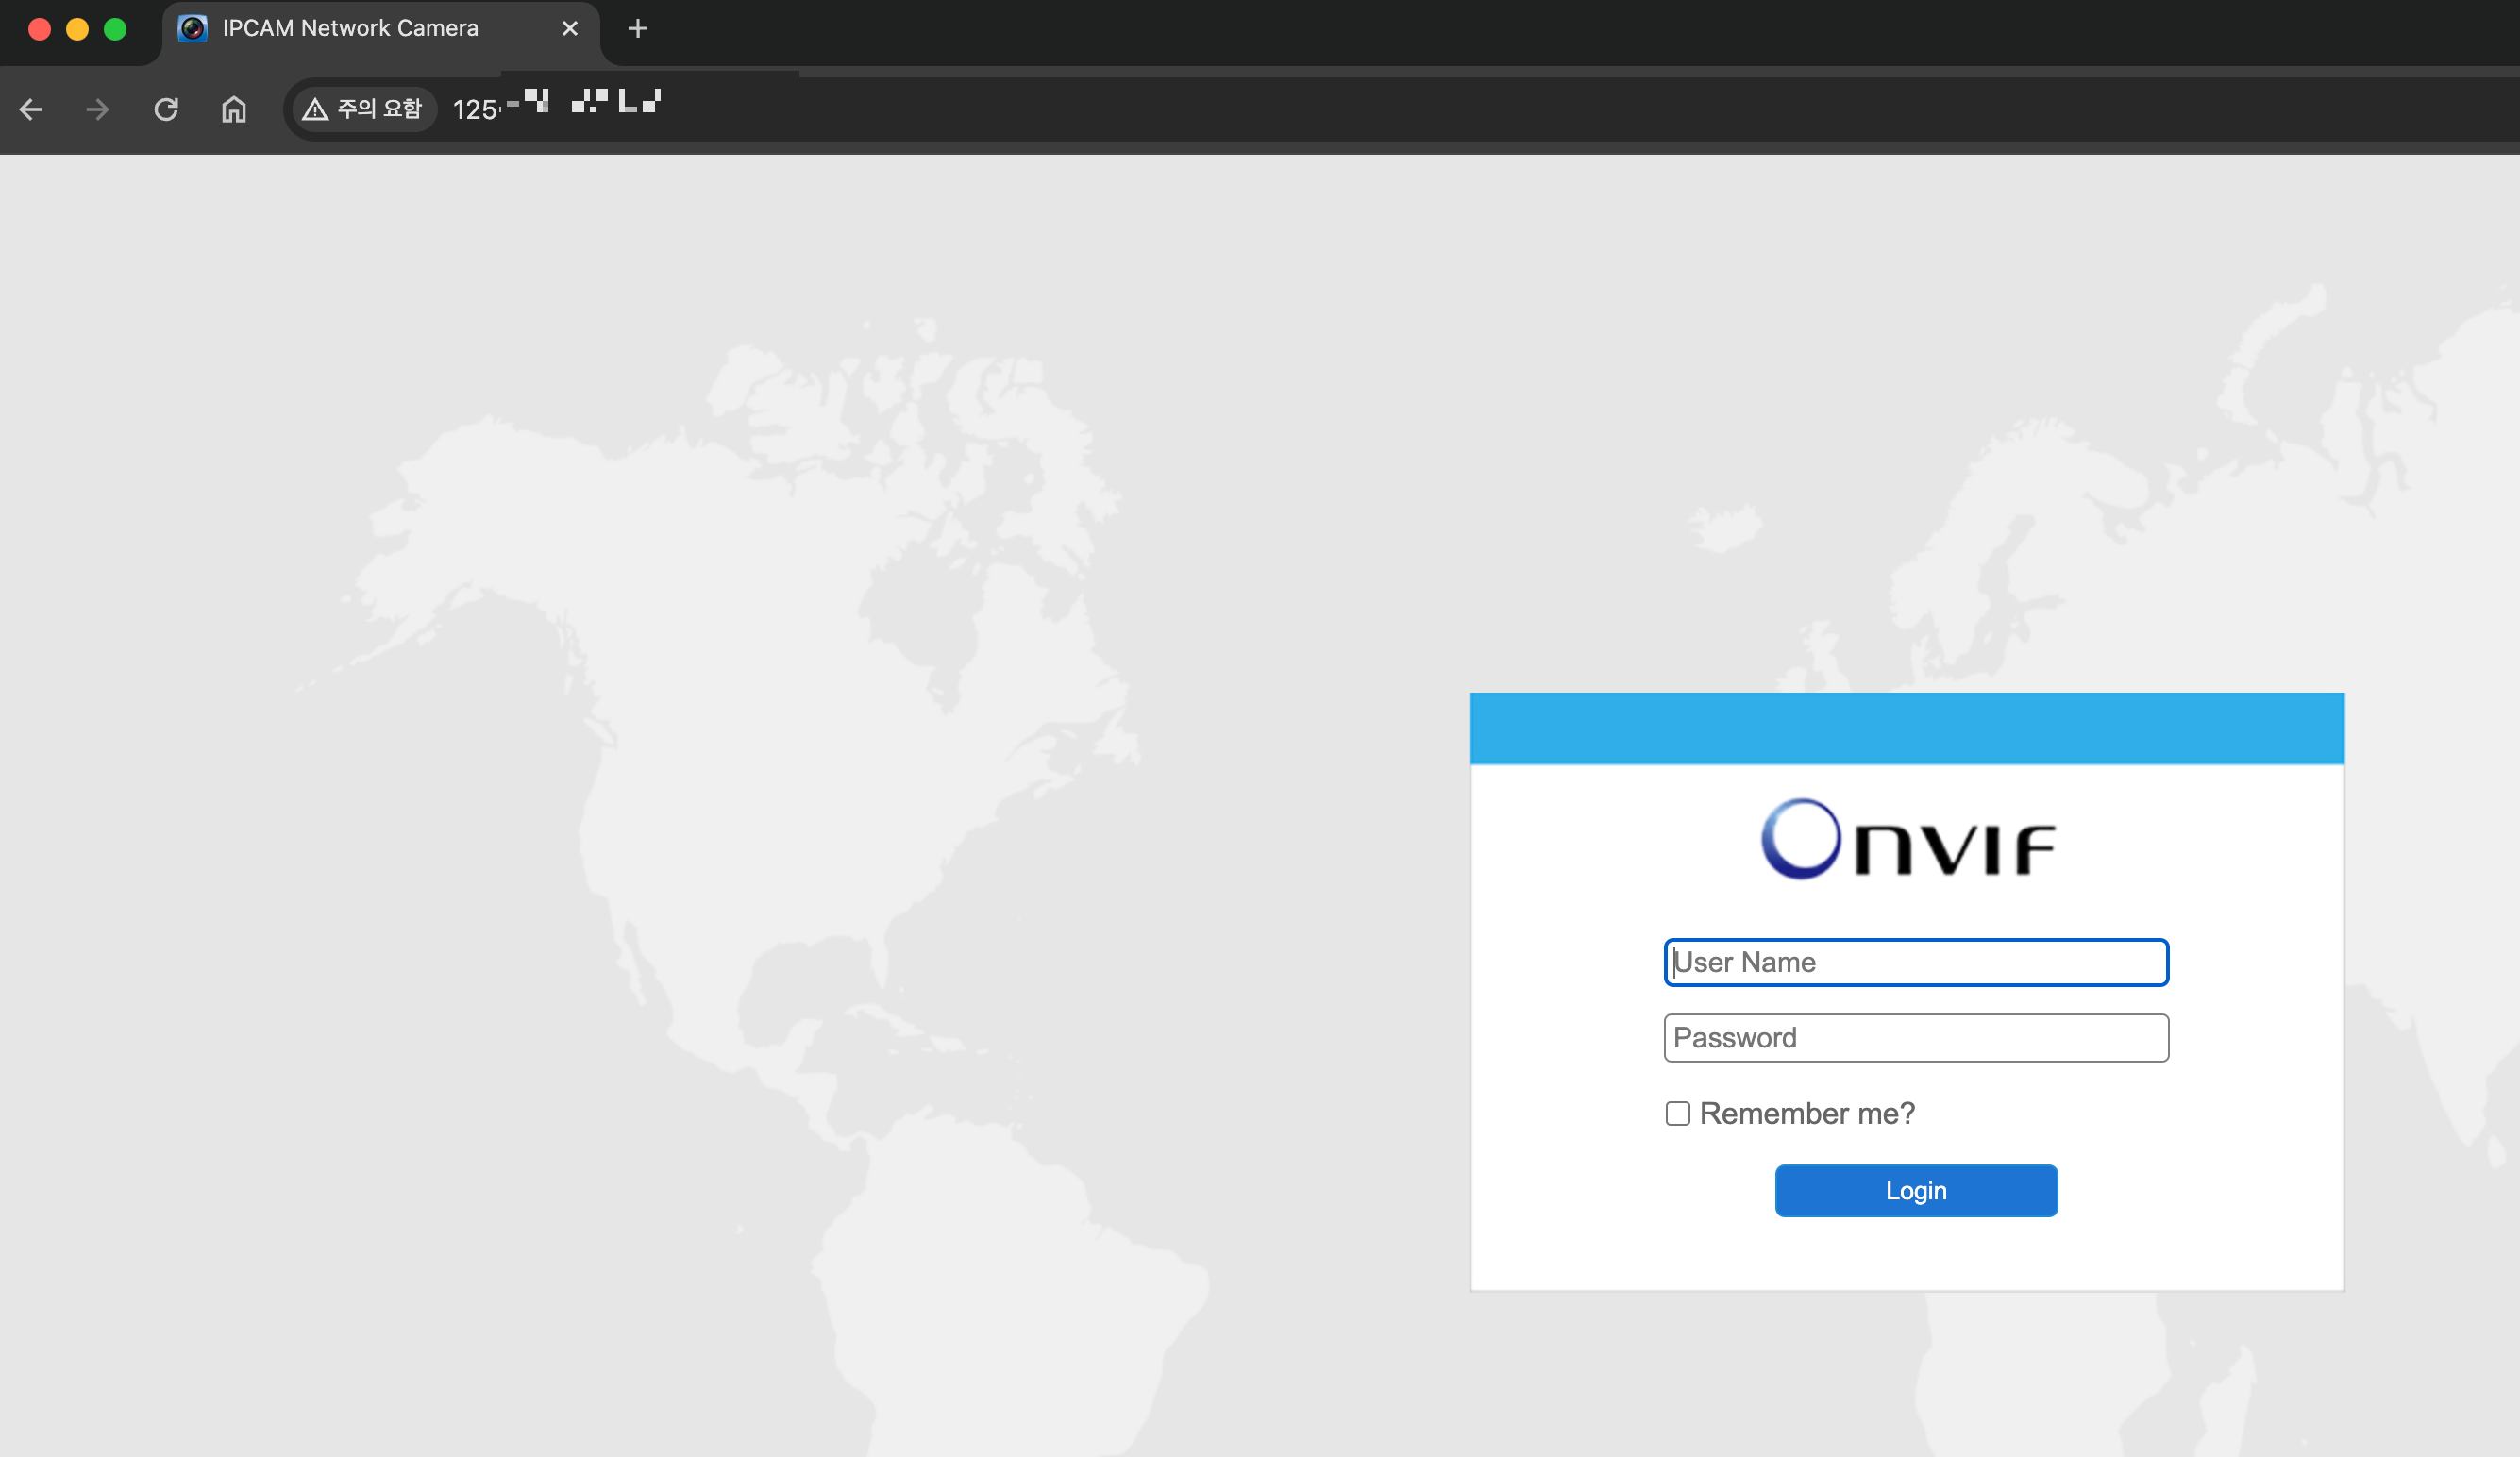This screenshot has width=2520, height=1457.
Task: Click the Remember me? label
Action: 1807,1113
